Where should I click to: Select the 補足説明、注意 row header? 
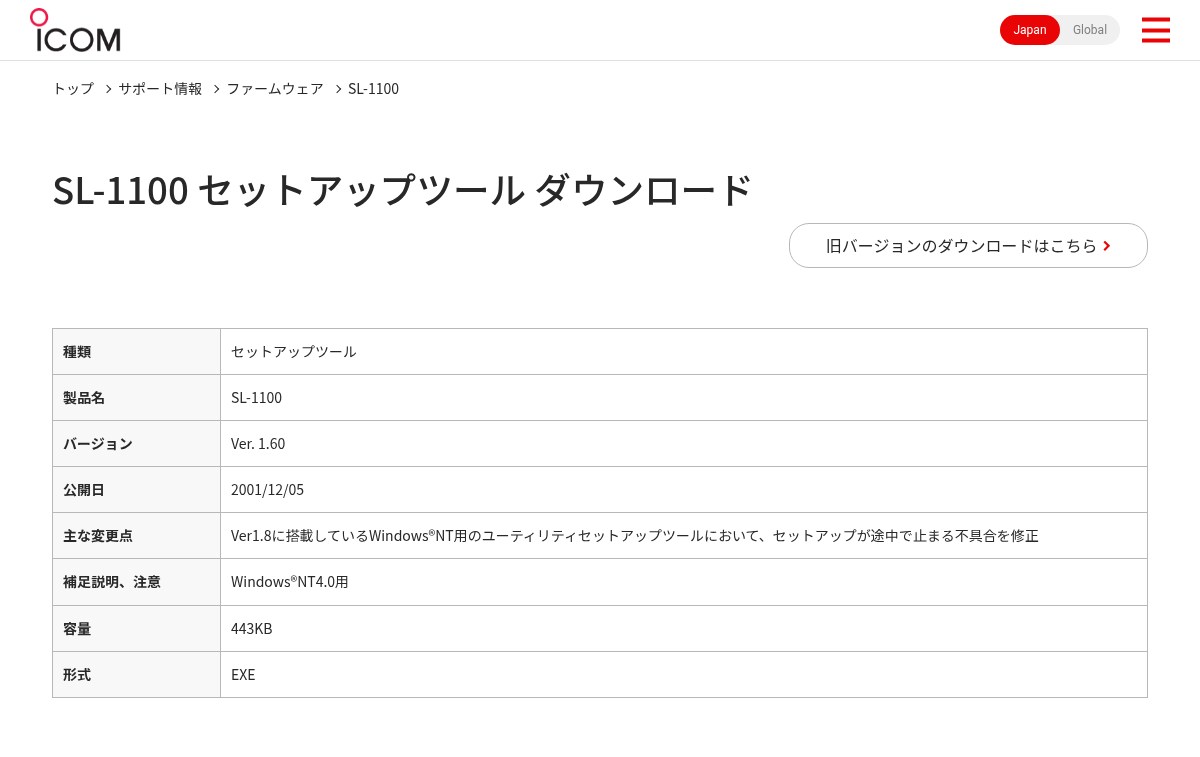(x=136, y=582)
